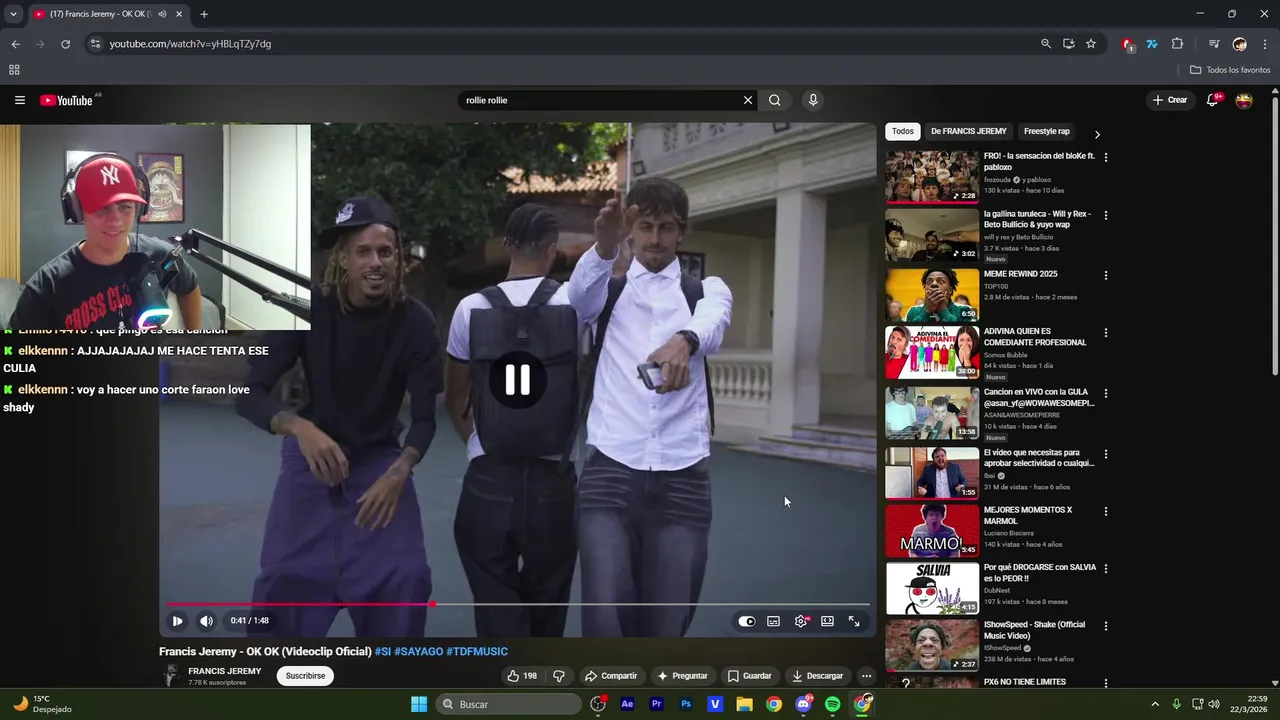Open a new Chrome tab

point(204,14)
